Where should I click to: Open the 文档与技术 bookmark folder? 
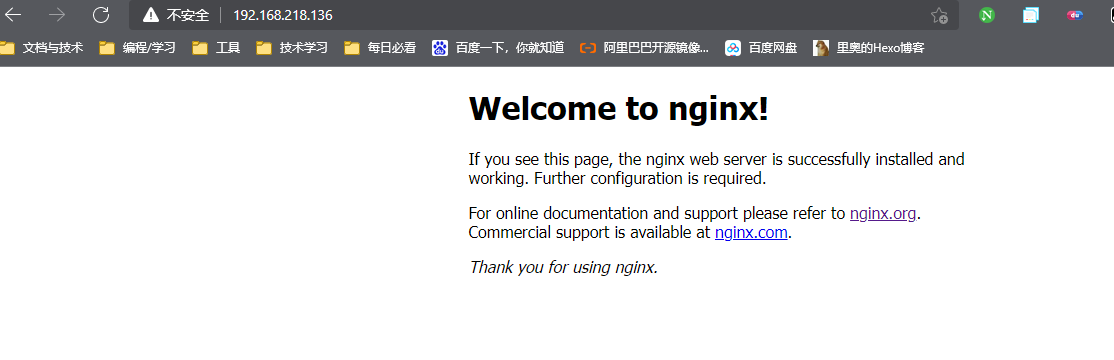click(42, 48)
